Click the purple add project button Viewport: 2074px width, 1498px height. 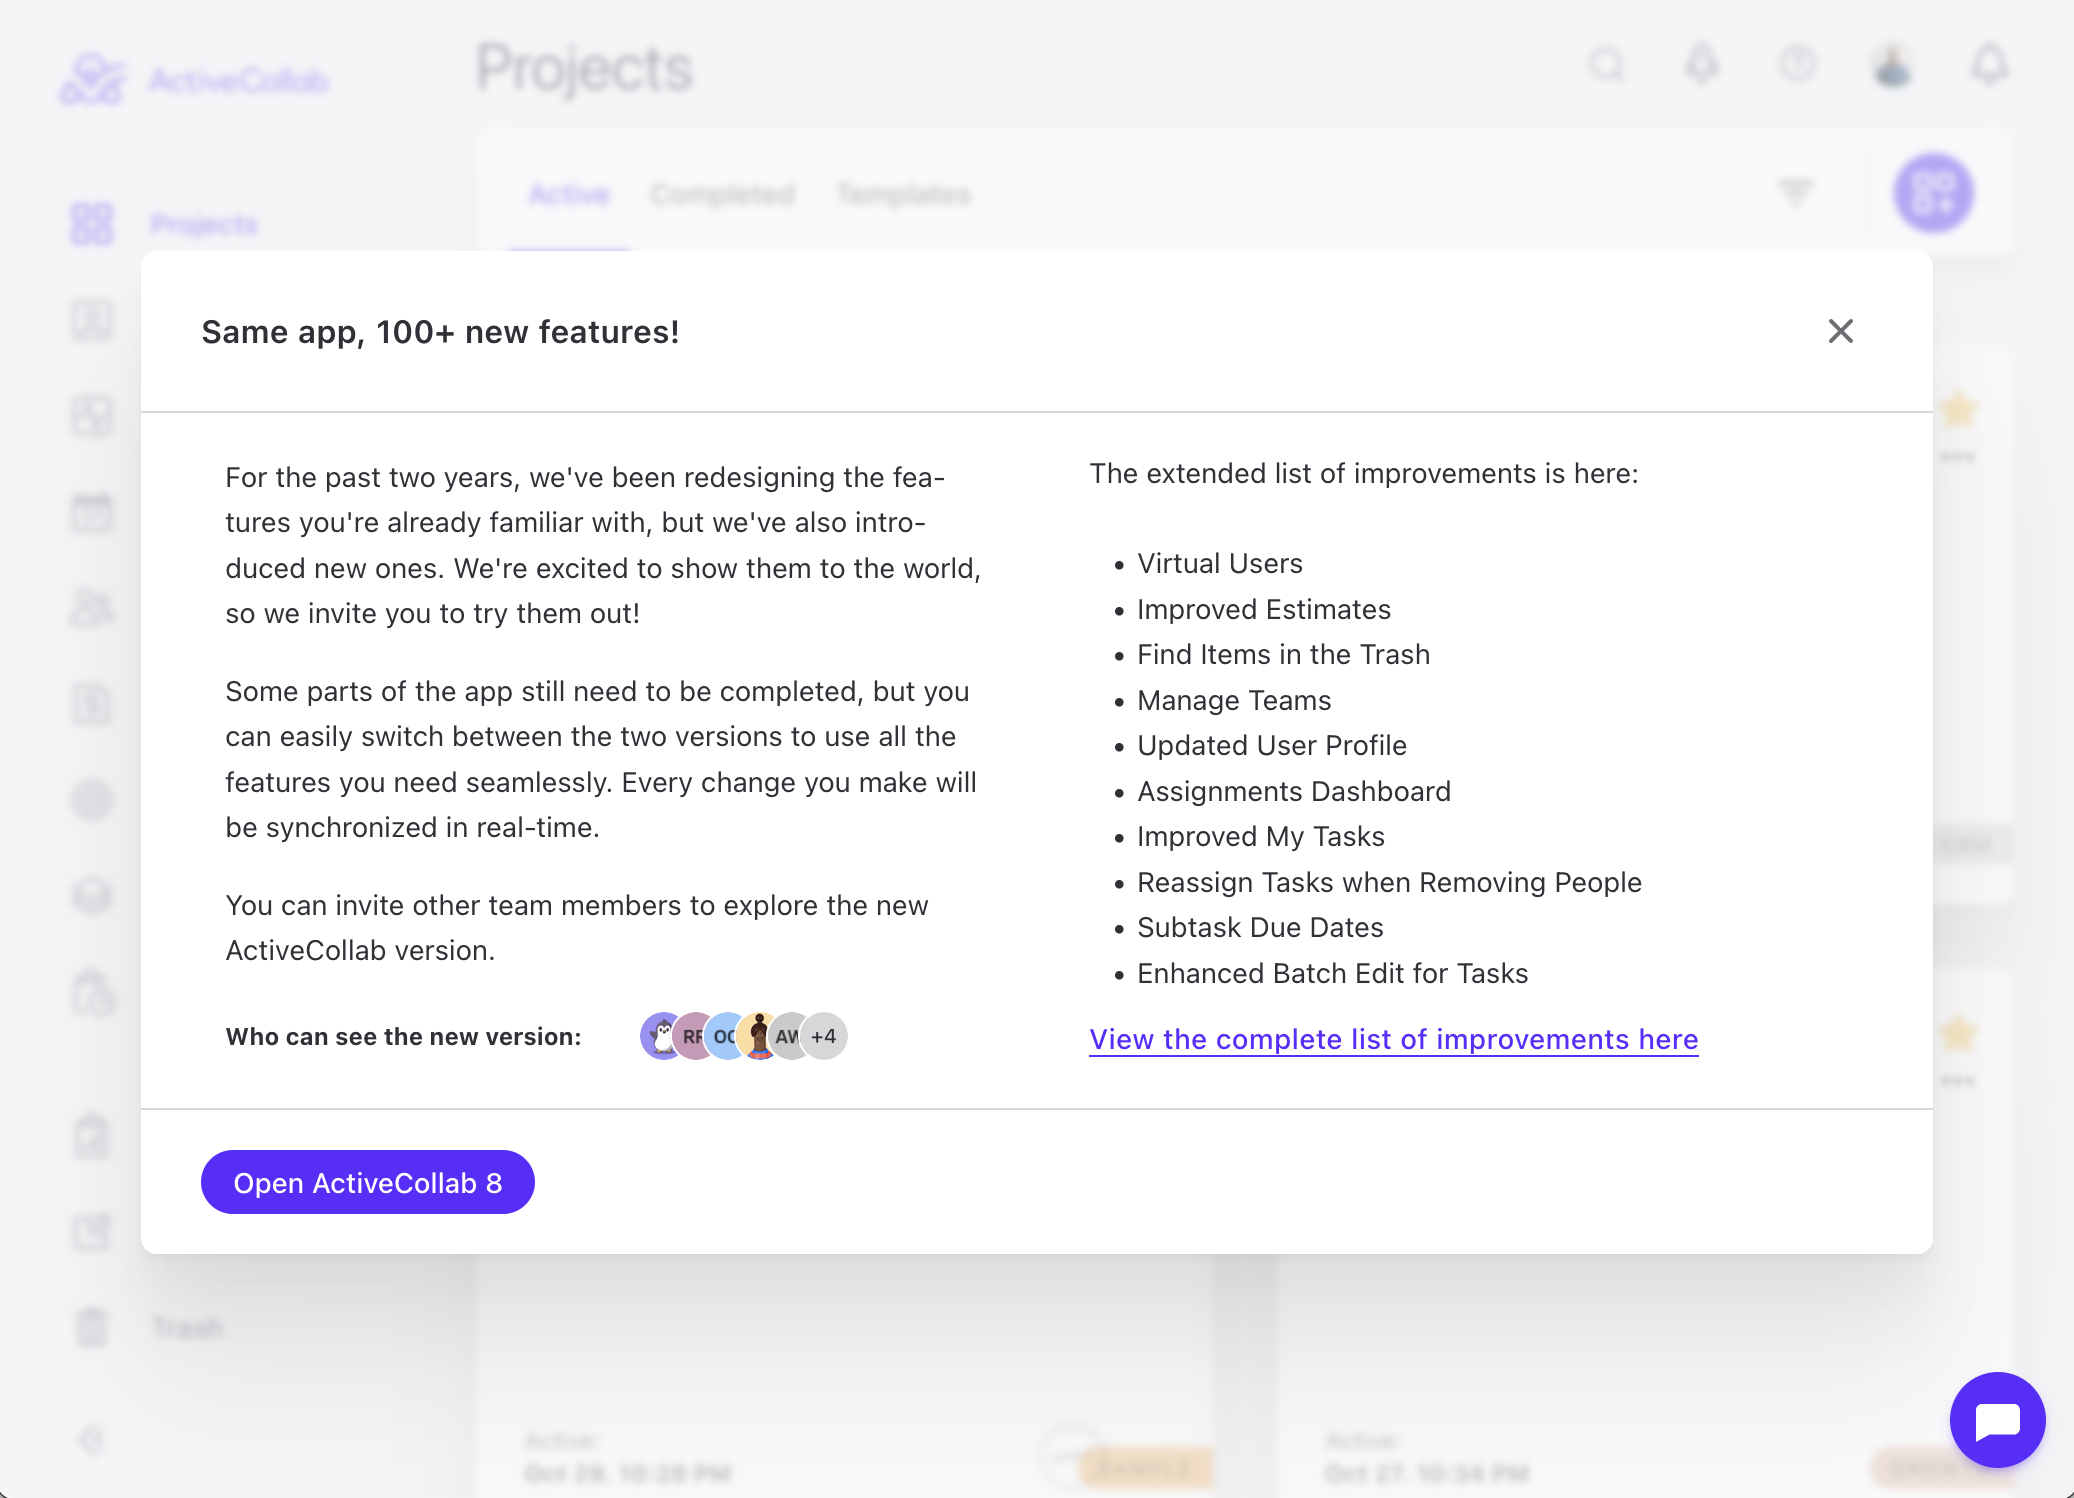pyautogui.click(x=1933, y=193)
